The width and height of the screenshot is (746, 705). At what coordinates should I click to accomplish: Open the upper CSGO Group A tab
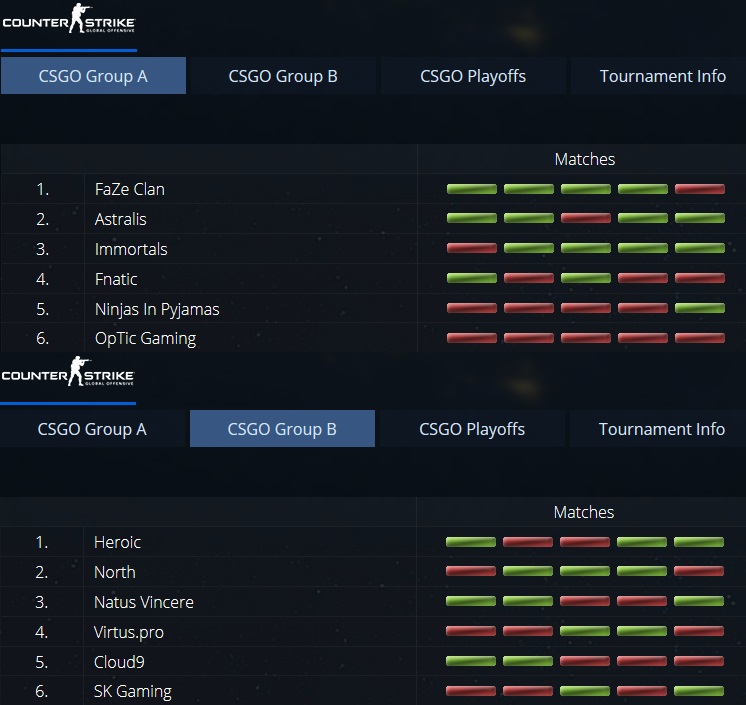click(93, 76)
